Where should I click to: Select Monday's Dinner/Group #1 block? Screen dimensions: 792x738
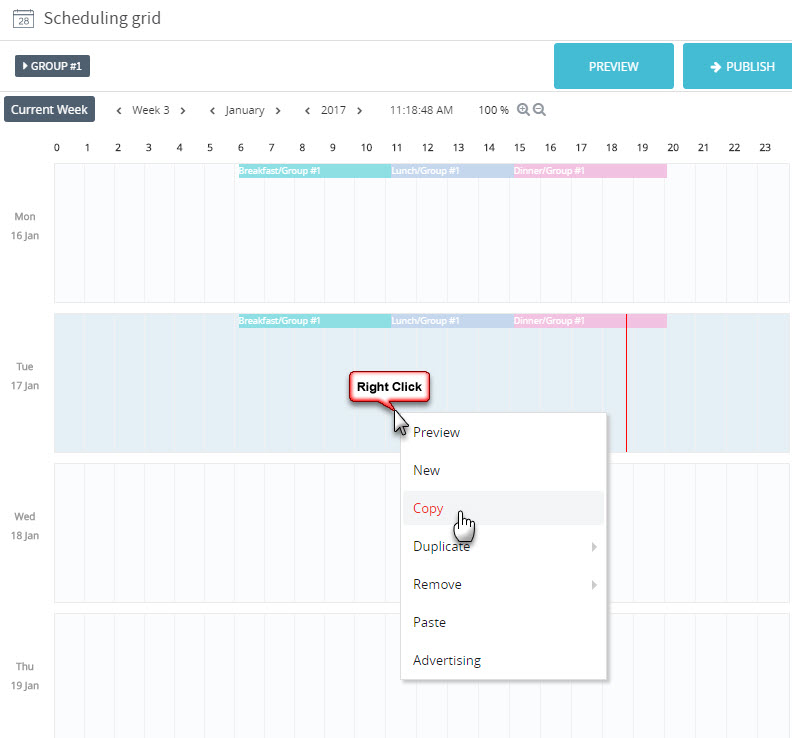click(x=590, y=171)
